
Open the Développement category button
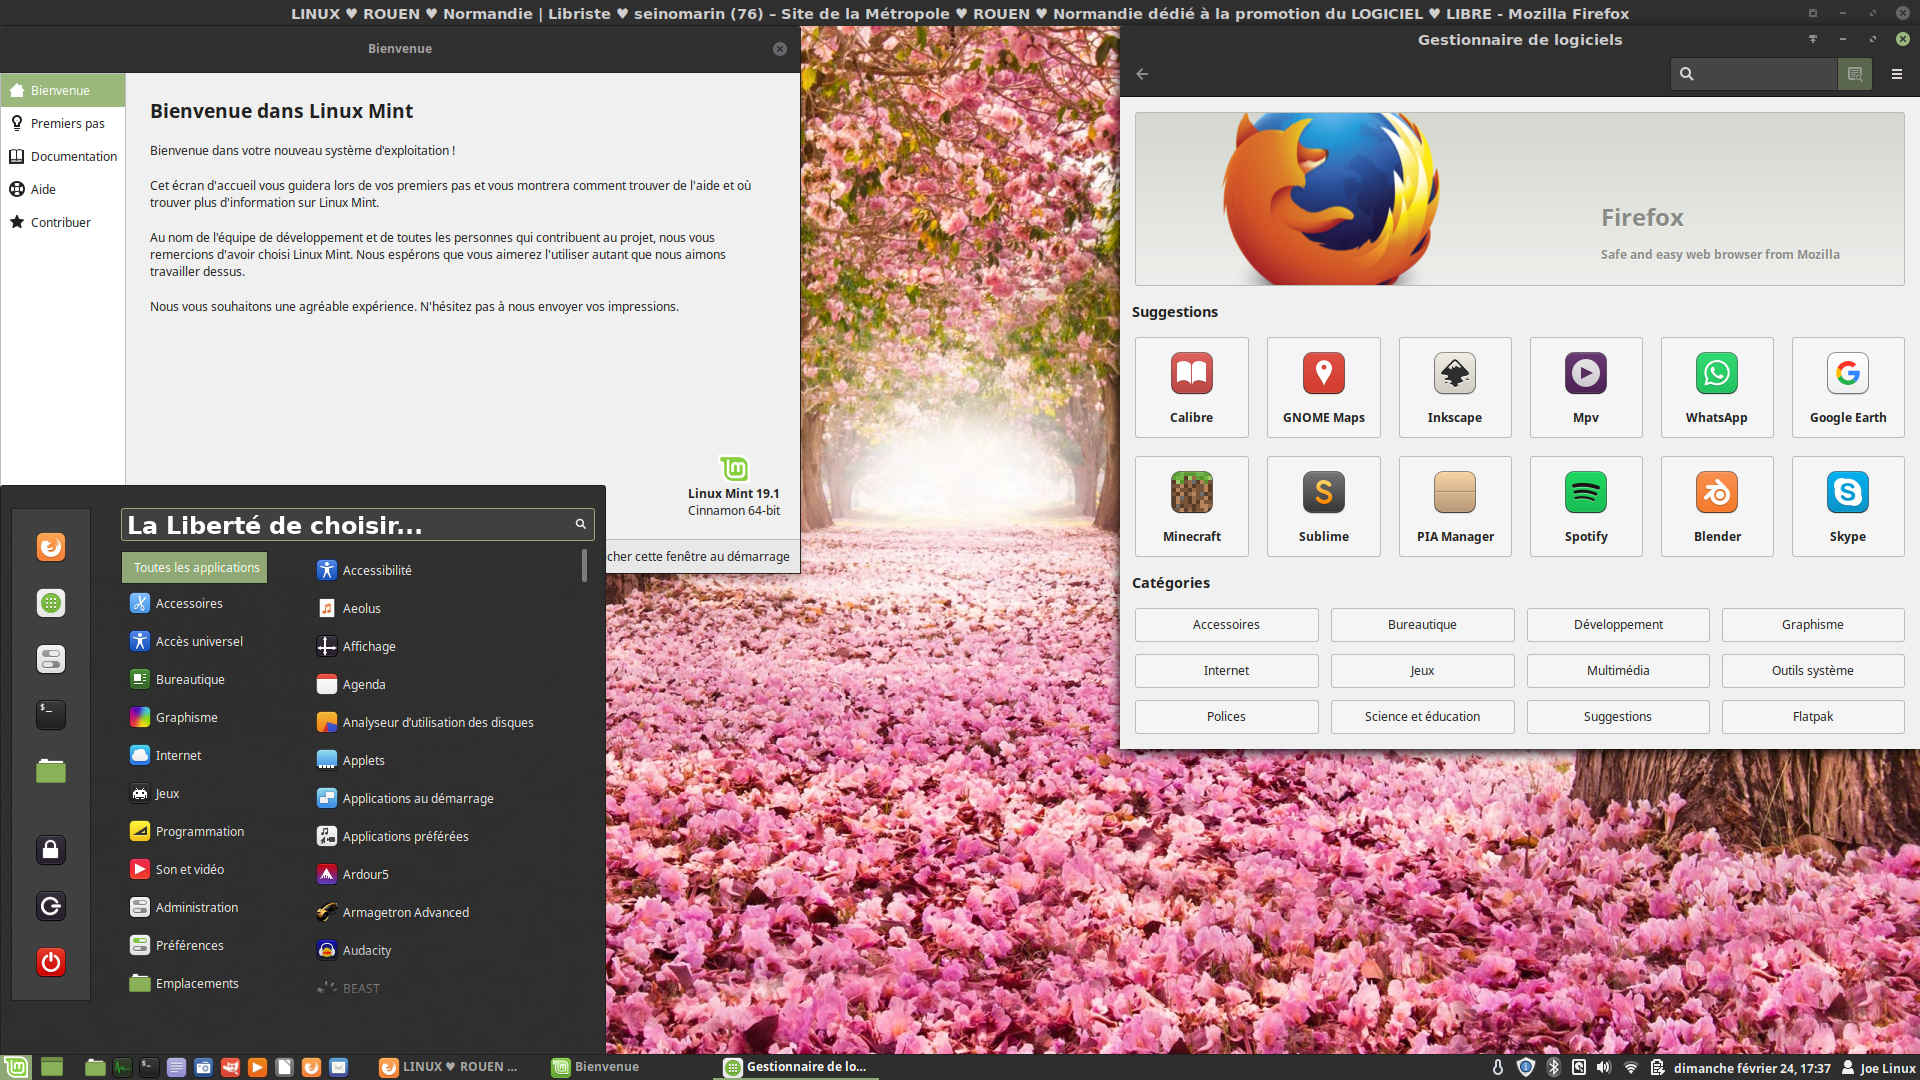coord(1617,625)
